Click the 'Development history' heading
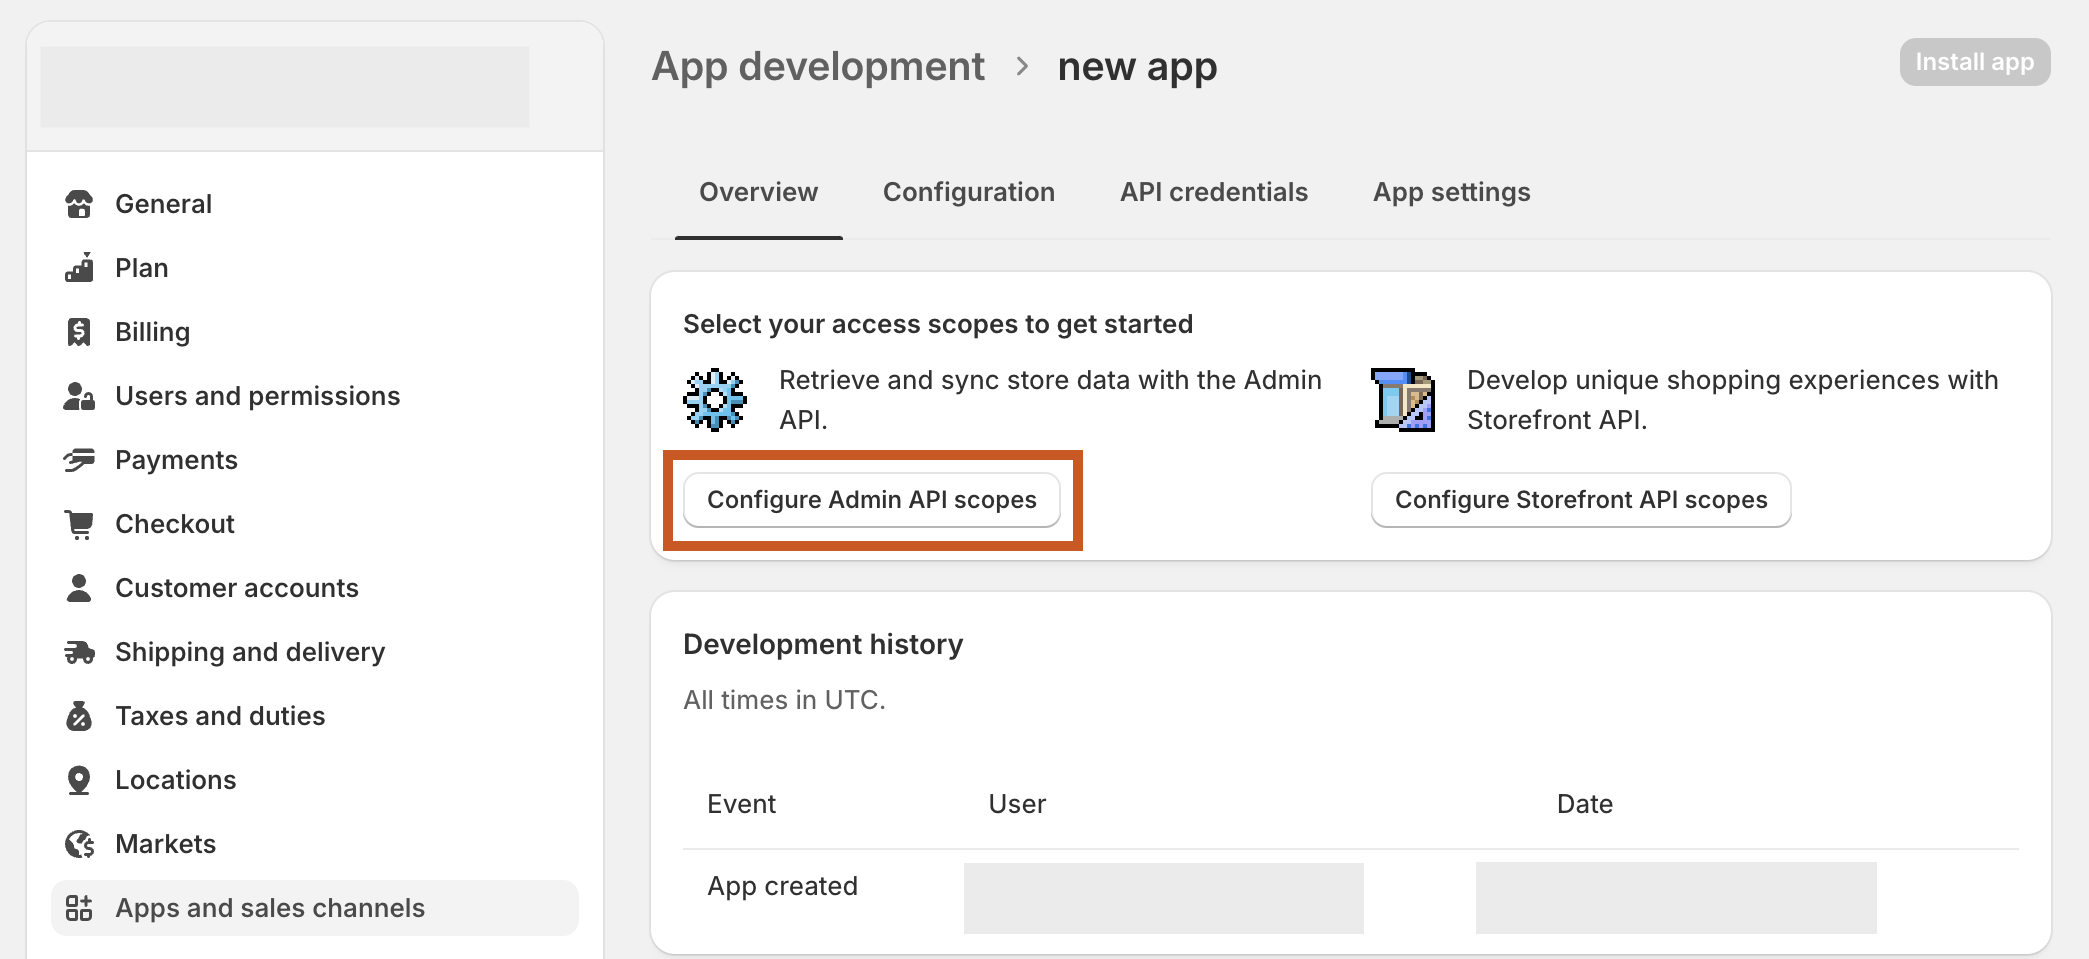Screen dimensions: 2089x959 pos(823,644)
